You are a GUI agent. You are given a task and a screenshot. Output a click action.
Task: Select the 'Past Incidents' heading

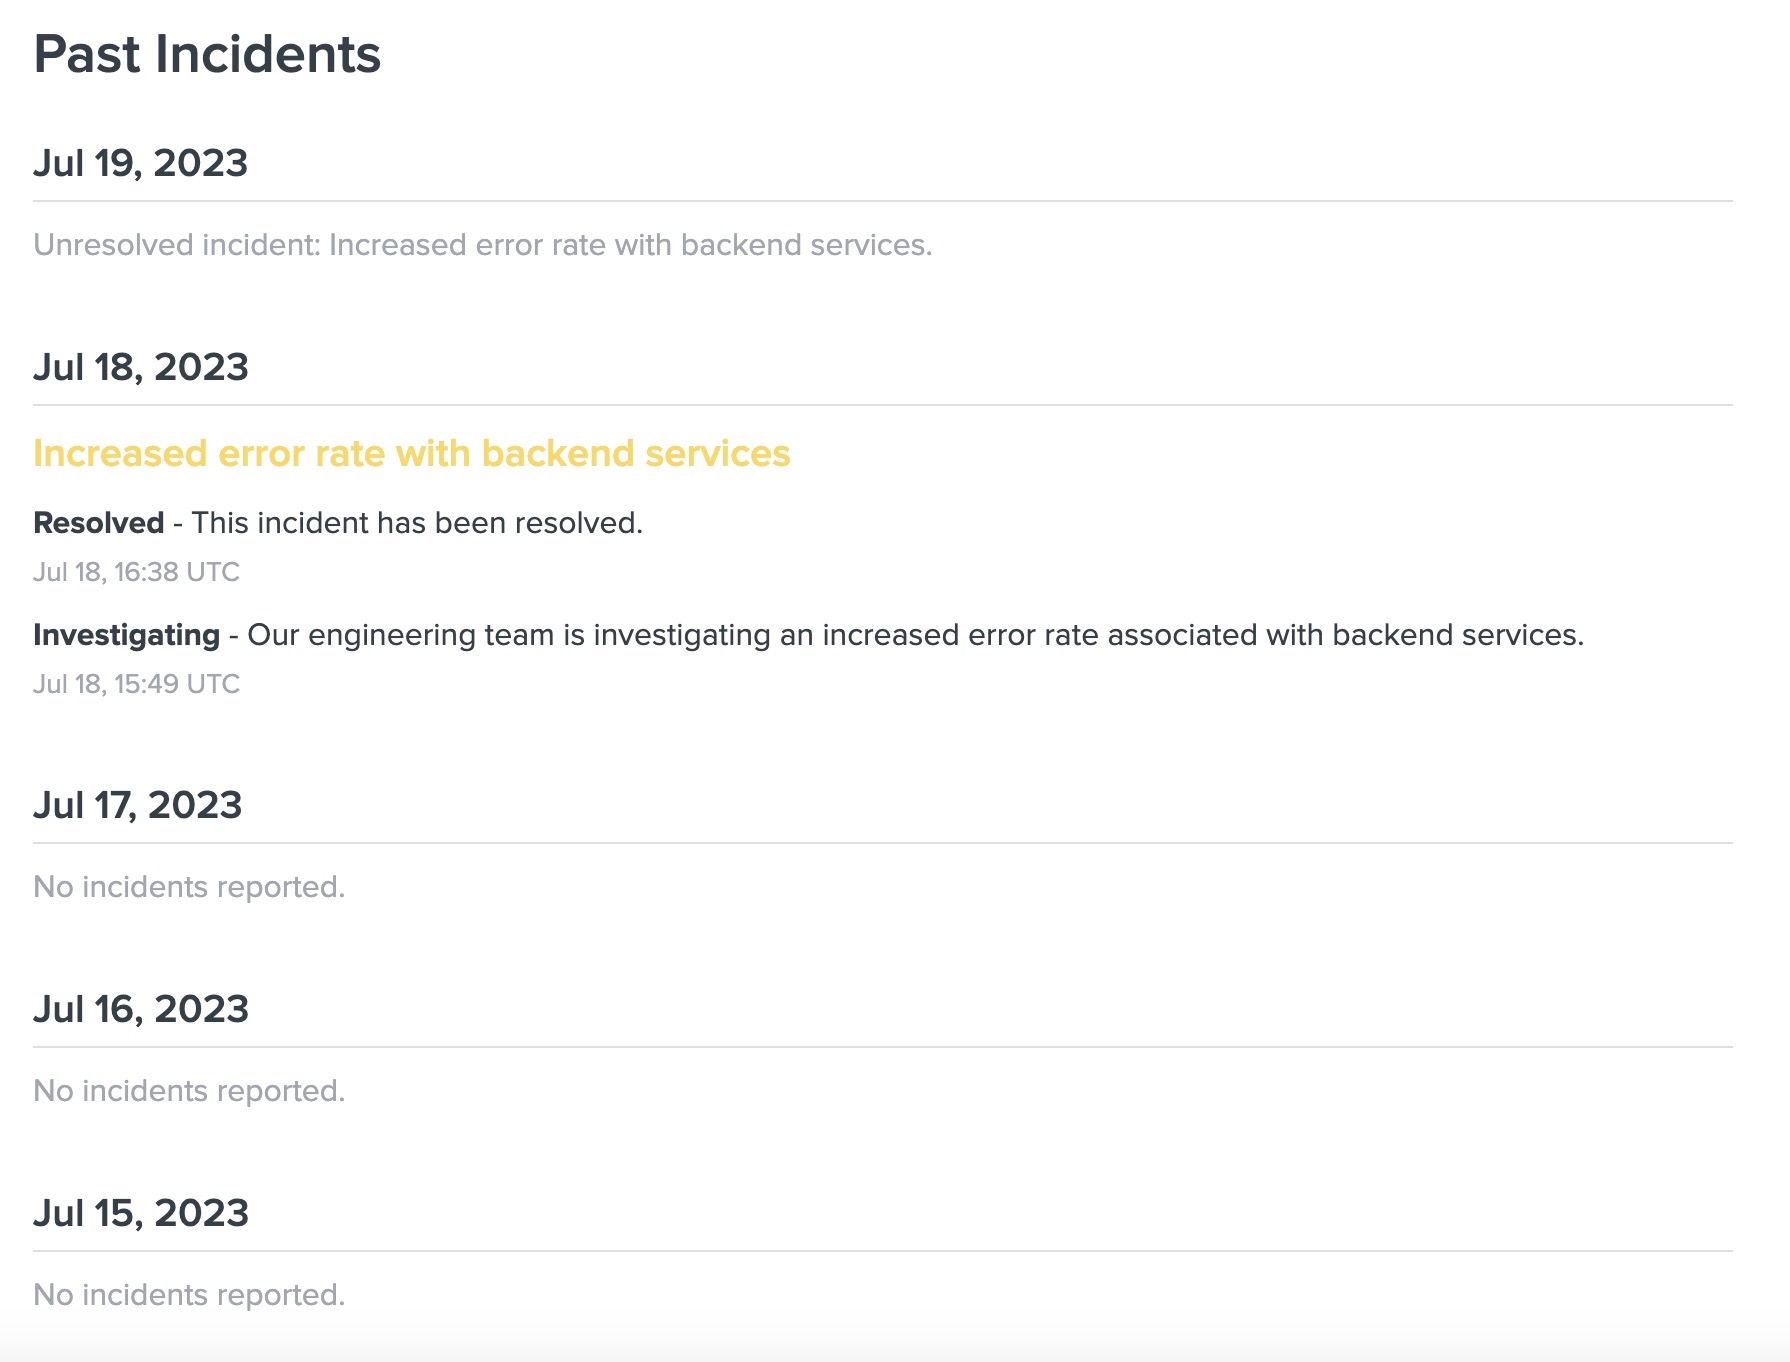tap(207, 54)
